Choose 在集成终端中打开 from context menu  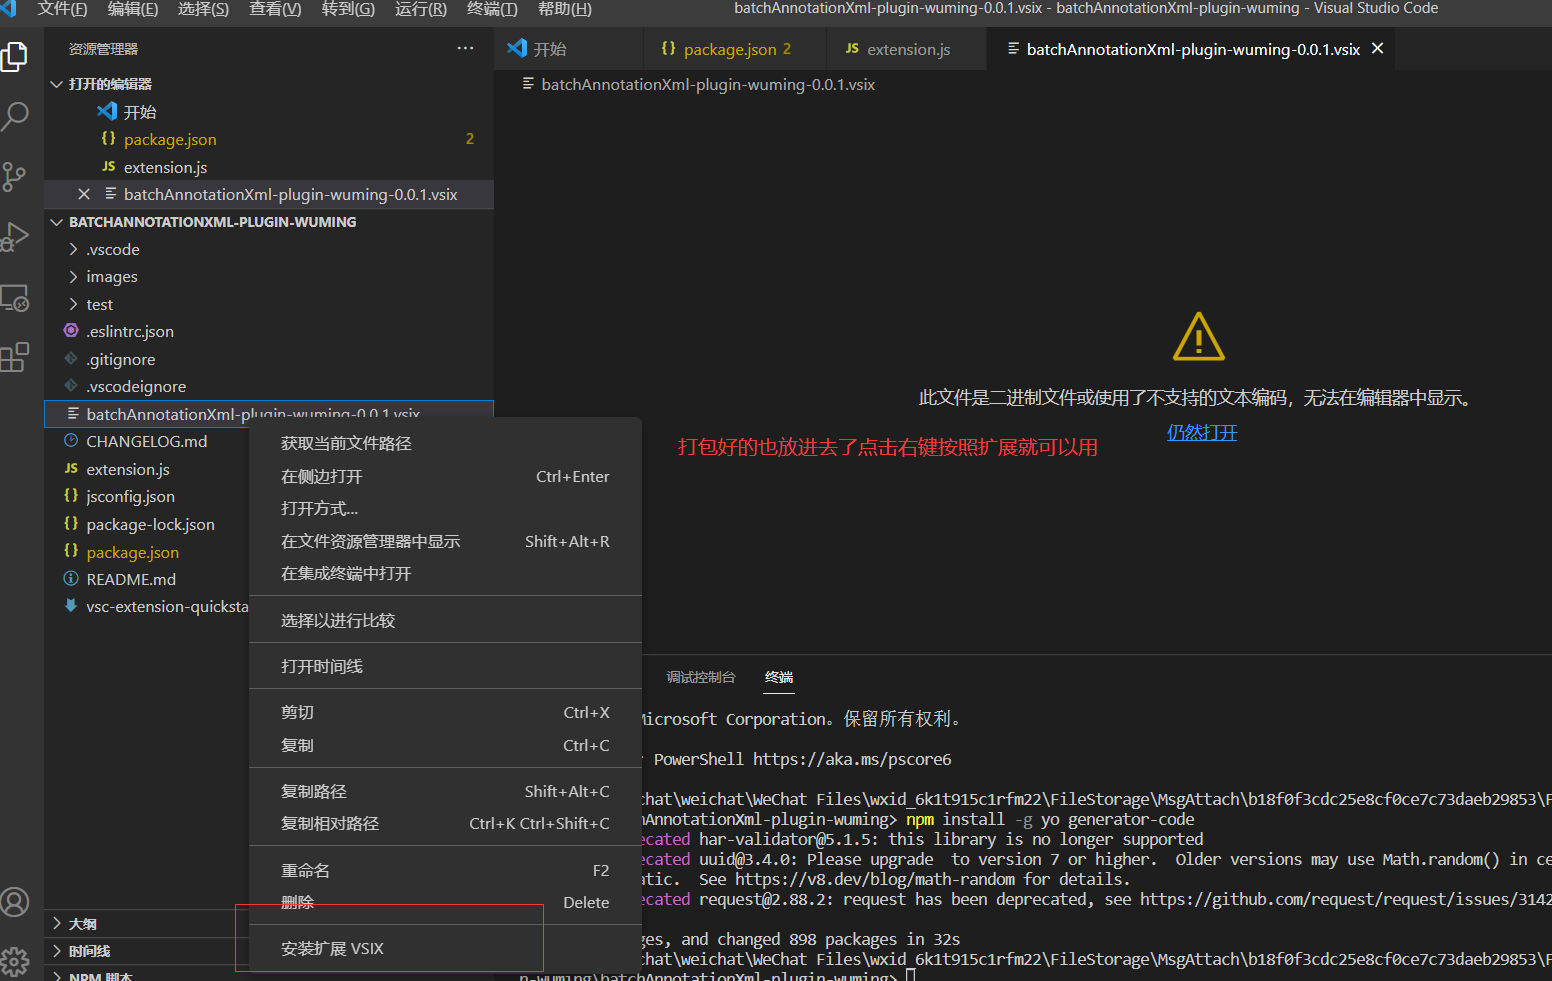tap(445, 573)
